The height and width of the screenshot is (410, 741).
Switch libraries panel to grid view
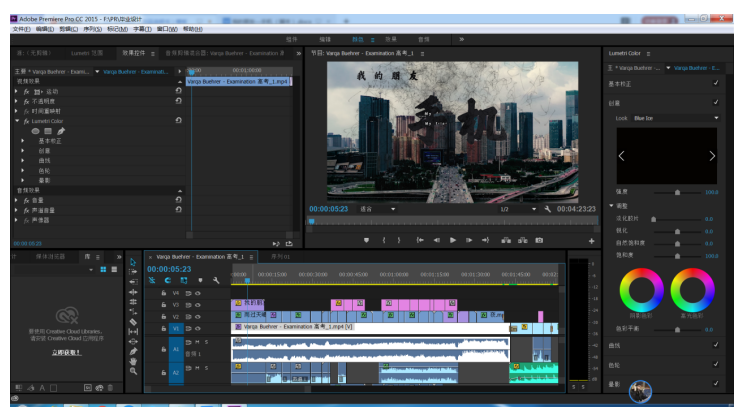point(103,269)
